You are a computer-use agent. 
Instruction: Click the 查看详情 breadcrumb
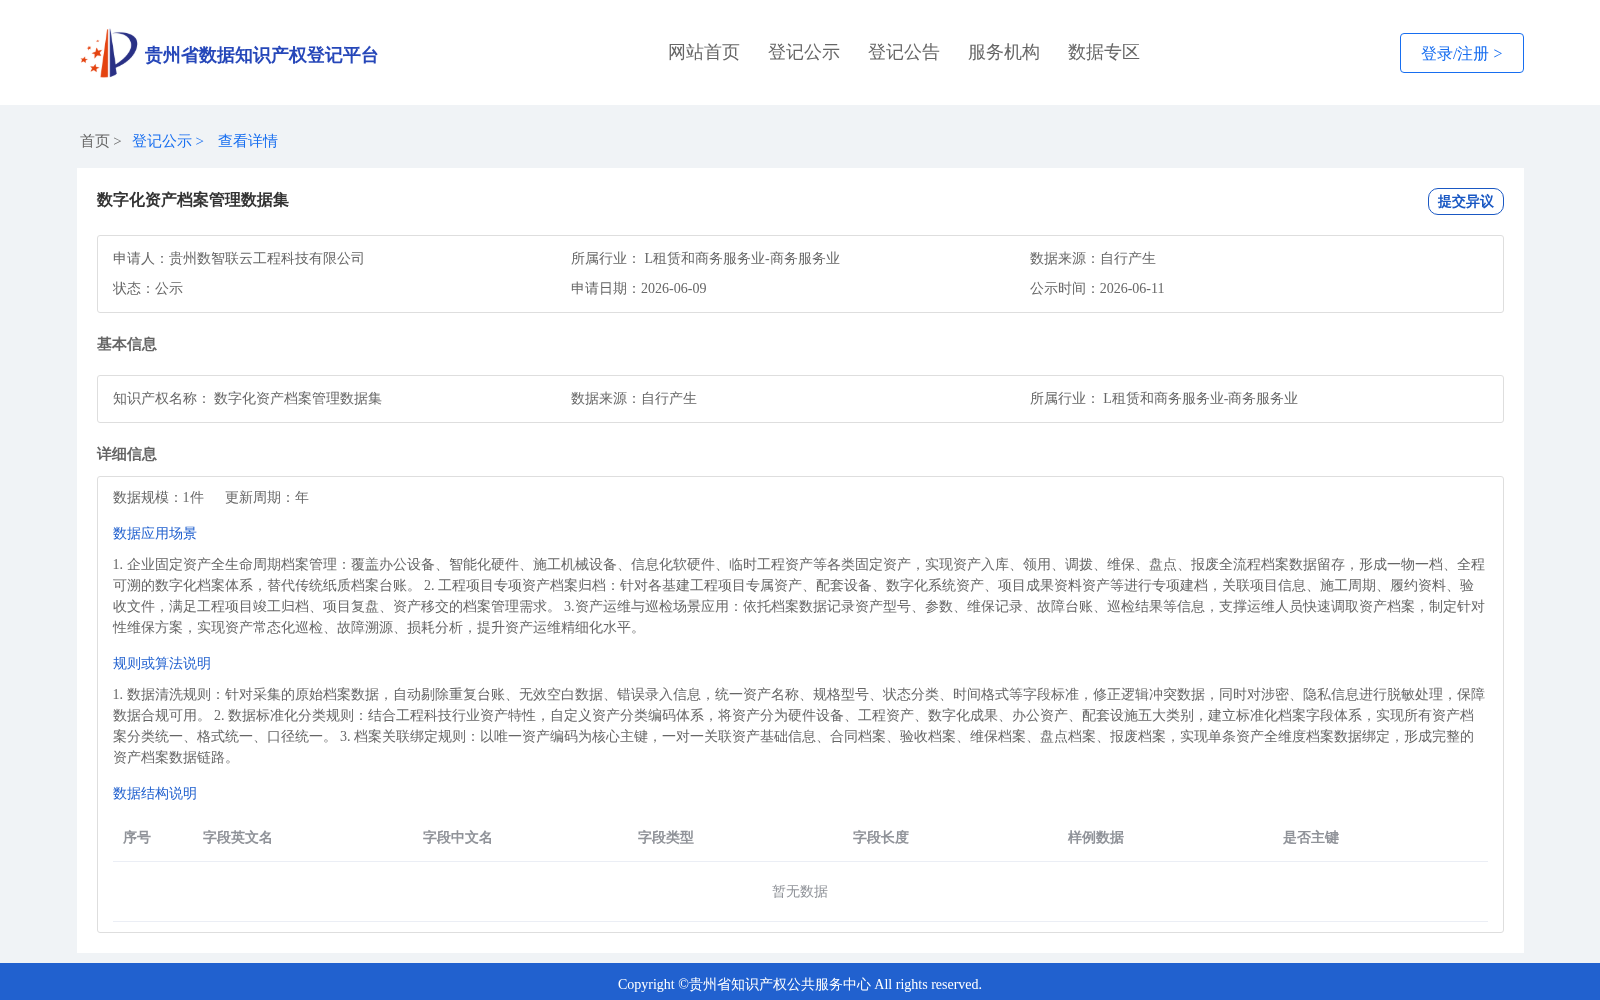click(248, 141)
